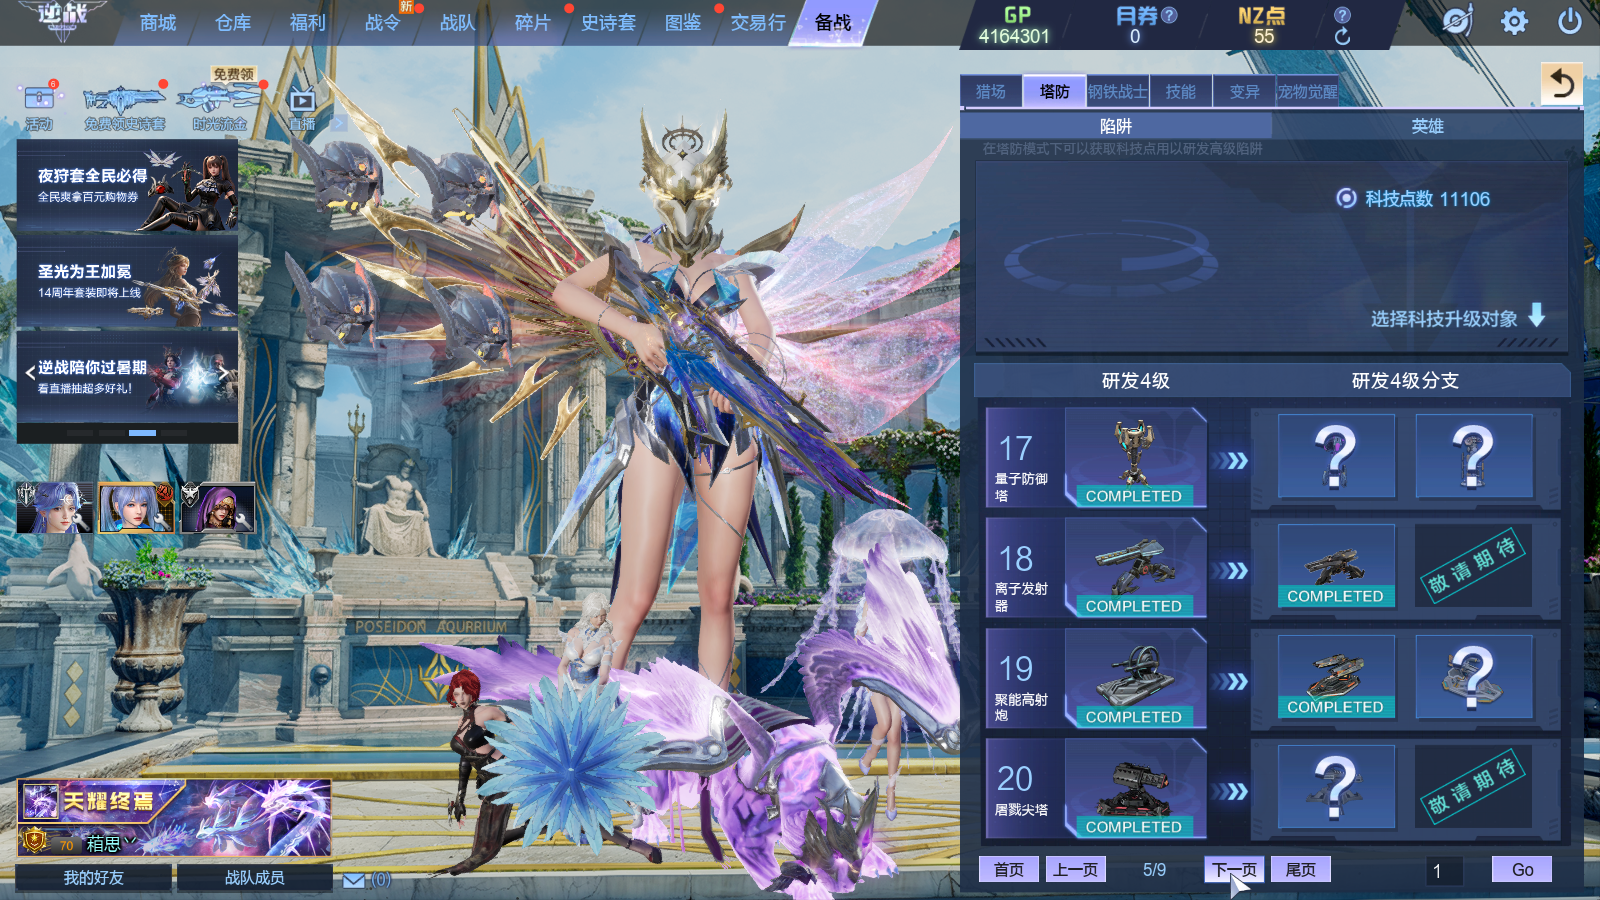The width and height of the screenshot is (1600, 900).
Task: Click the 选择科技升级对象 text
Action: pos(1444,319)
